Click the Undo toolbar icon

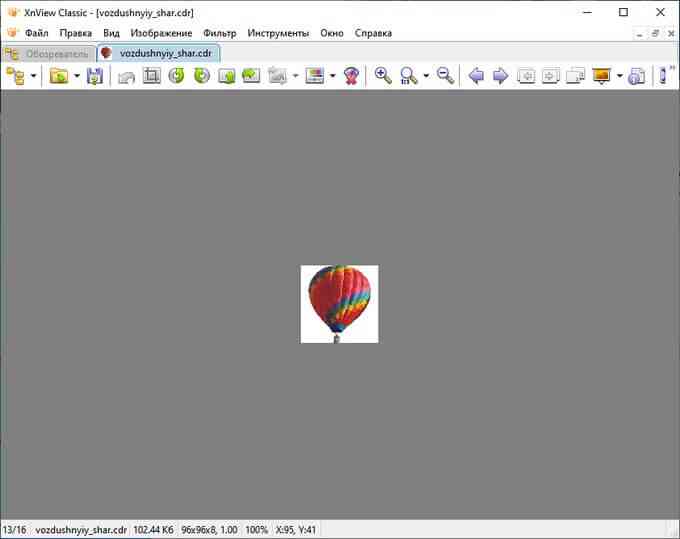pos(127,76)
